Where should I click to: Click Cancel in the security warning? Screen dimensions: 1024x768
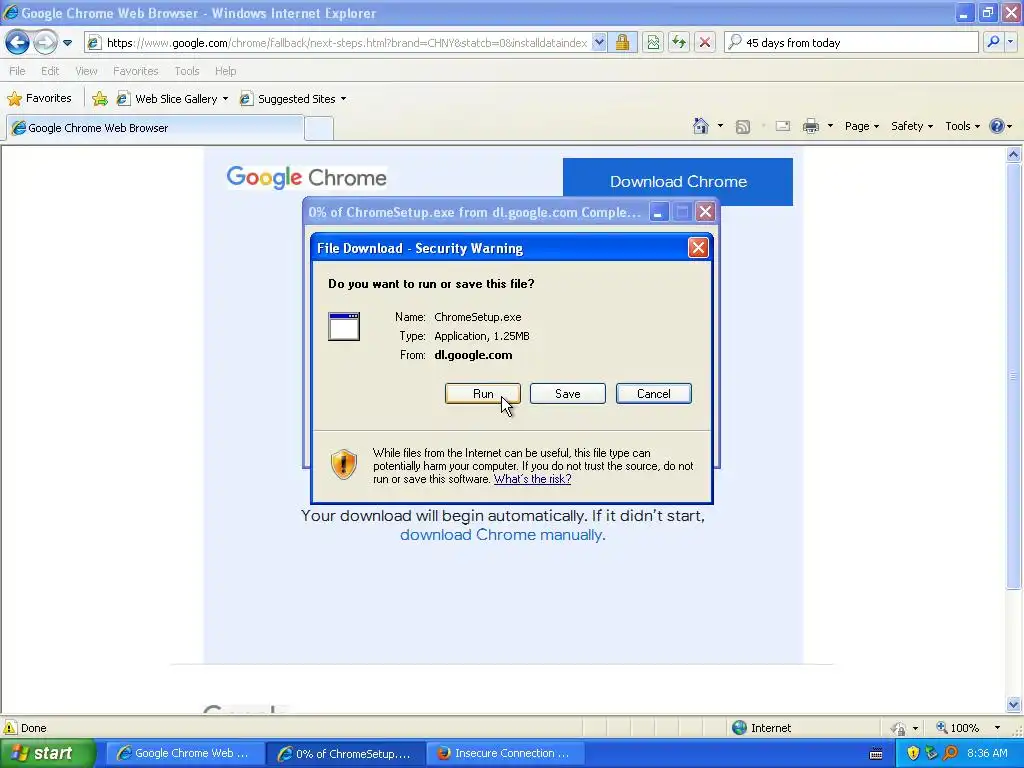click(654, 394)
